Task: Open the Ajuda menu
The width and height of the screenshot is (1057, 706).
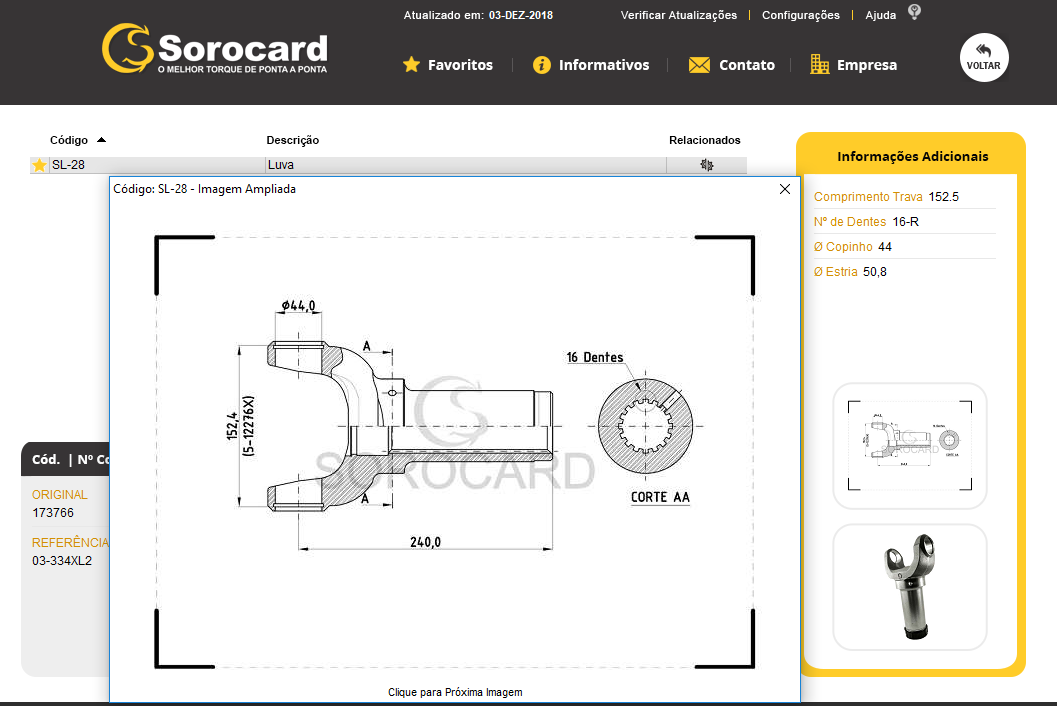Action: pos(880,15)
